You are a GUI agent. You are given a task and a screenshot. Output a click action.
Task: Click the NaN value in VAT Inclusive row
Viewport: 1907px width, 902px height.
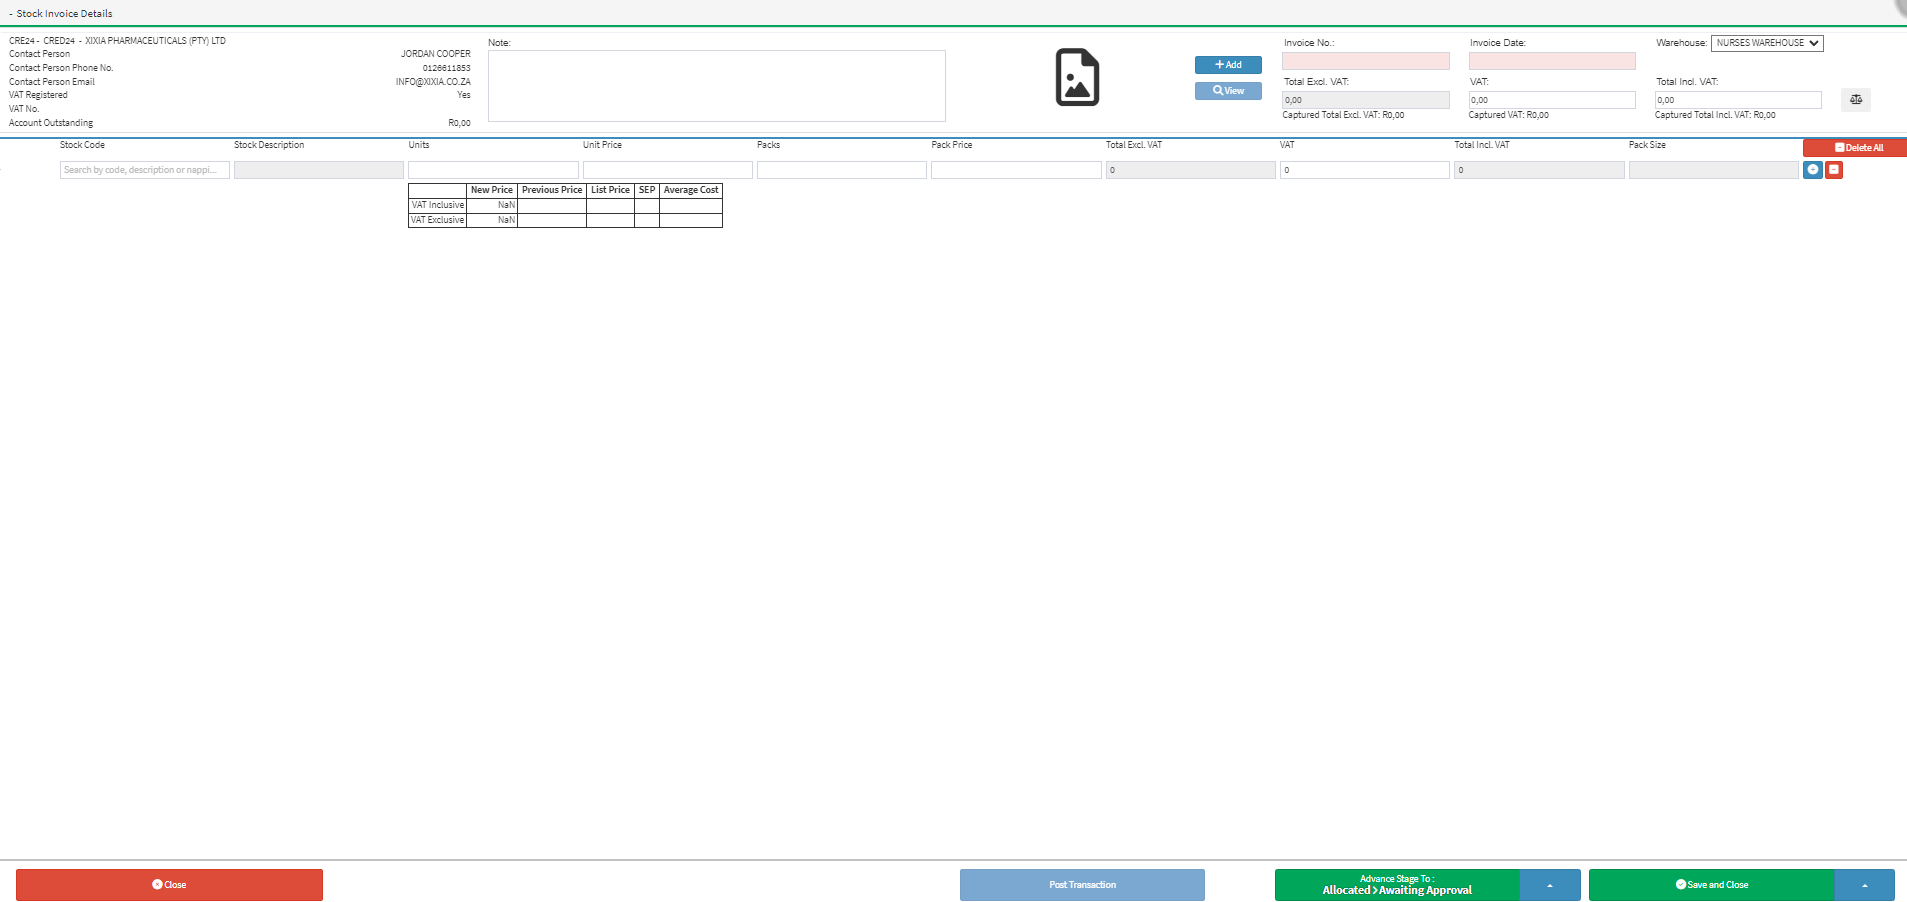coord(506,205)
